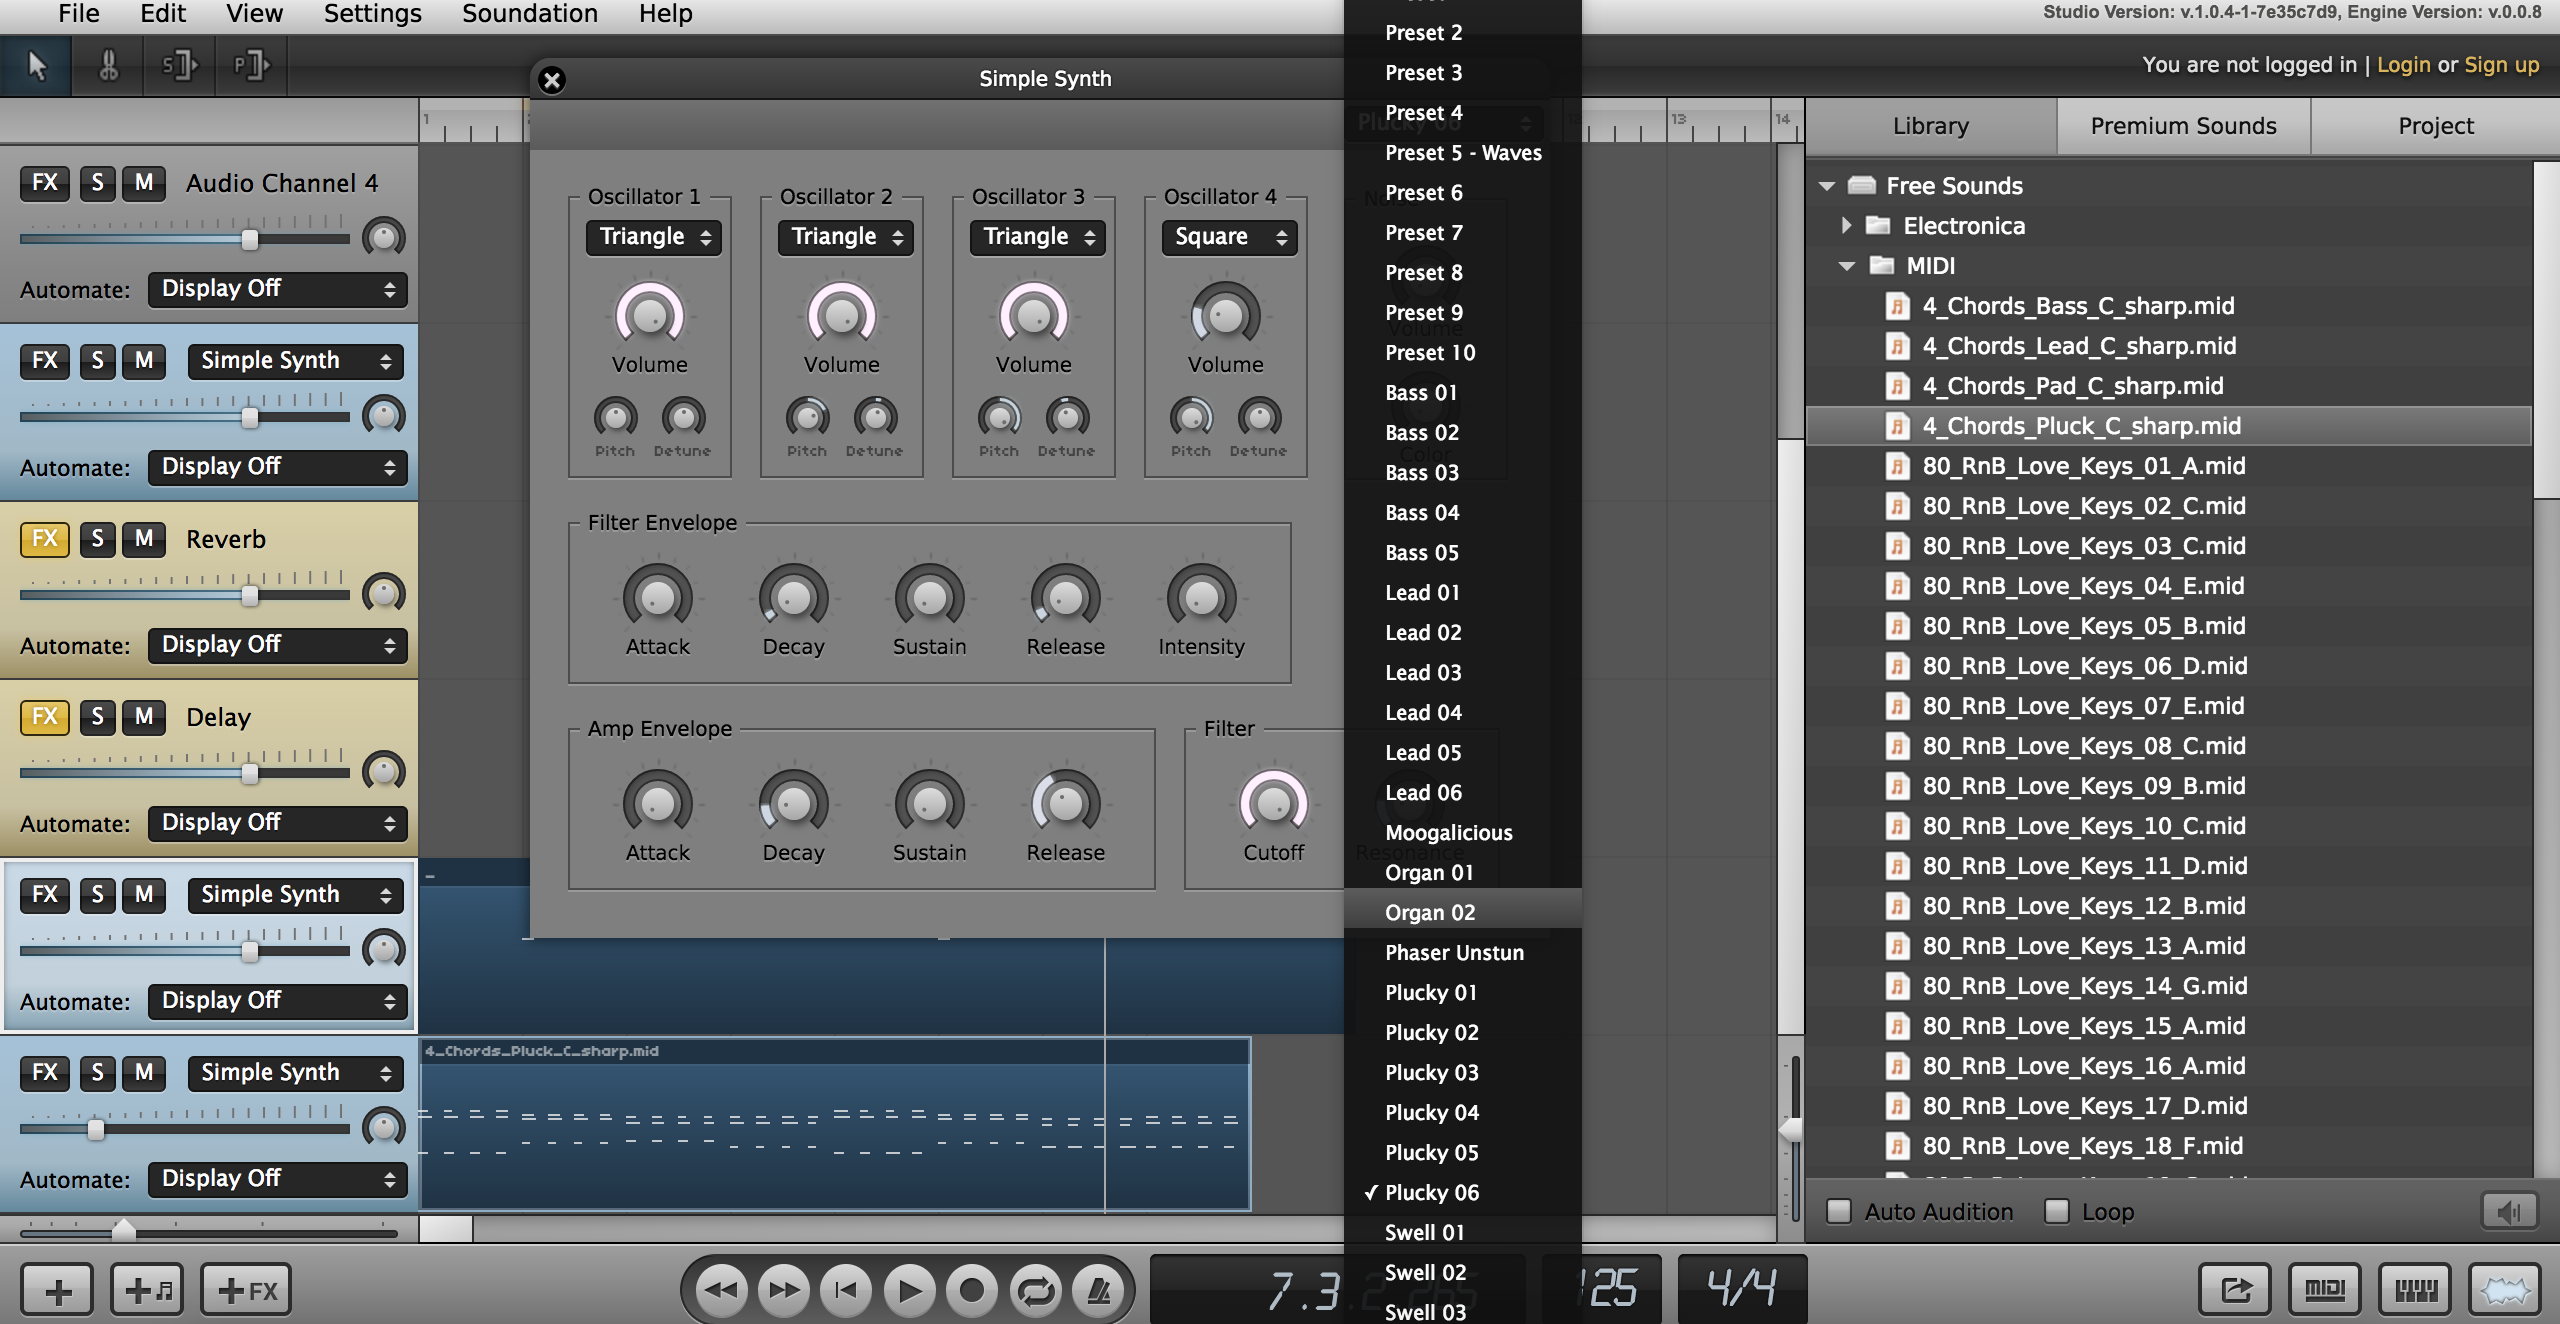Enable the Loop checkbox in library
The image size is (2560, 1324).
tap(2056, 1211)
